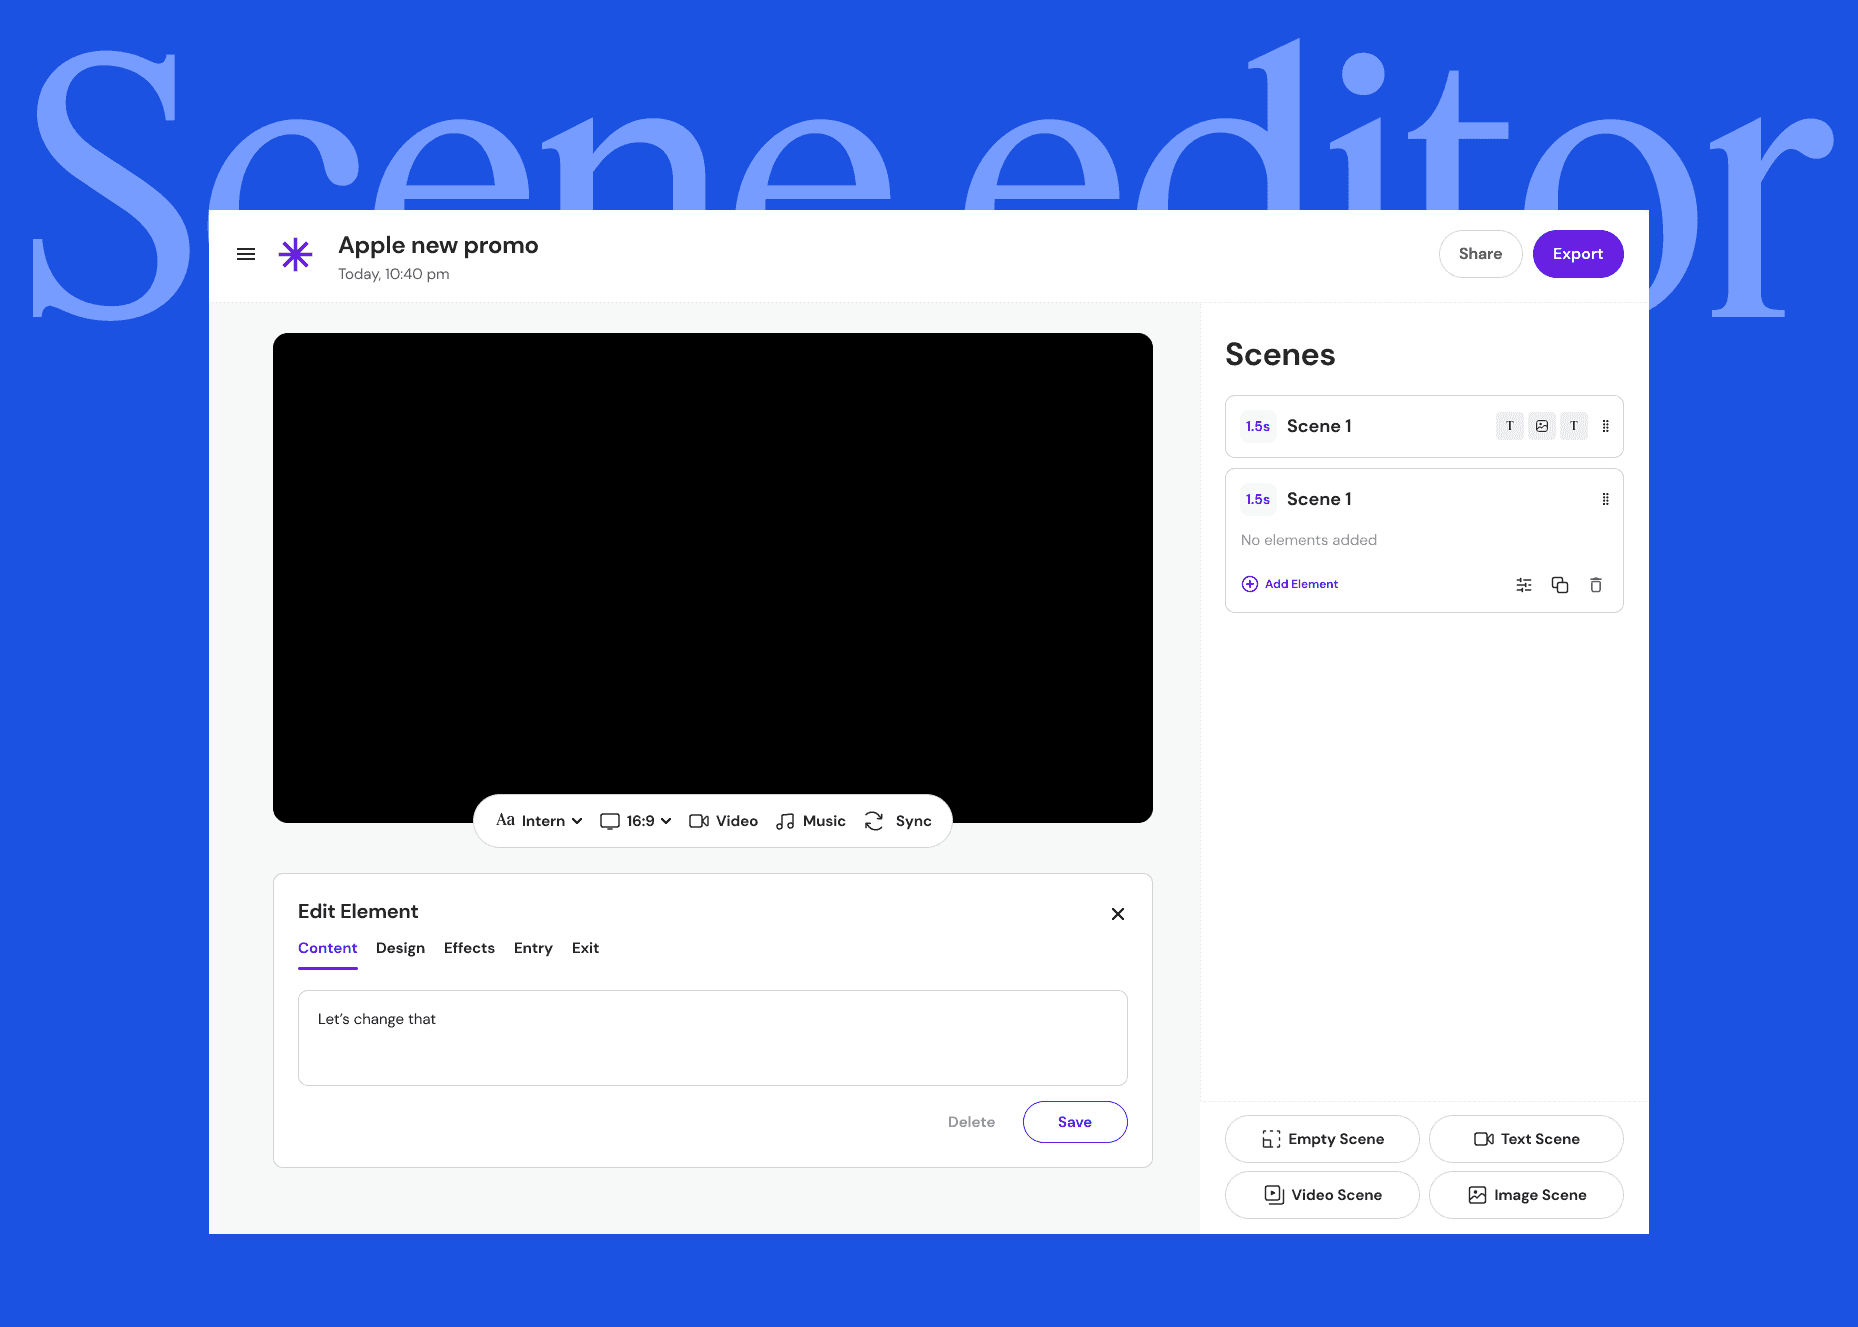Click the Edit Element heading

(358, 911)
